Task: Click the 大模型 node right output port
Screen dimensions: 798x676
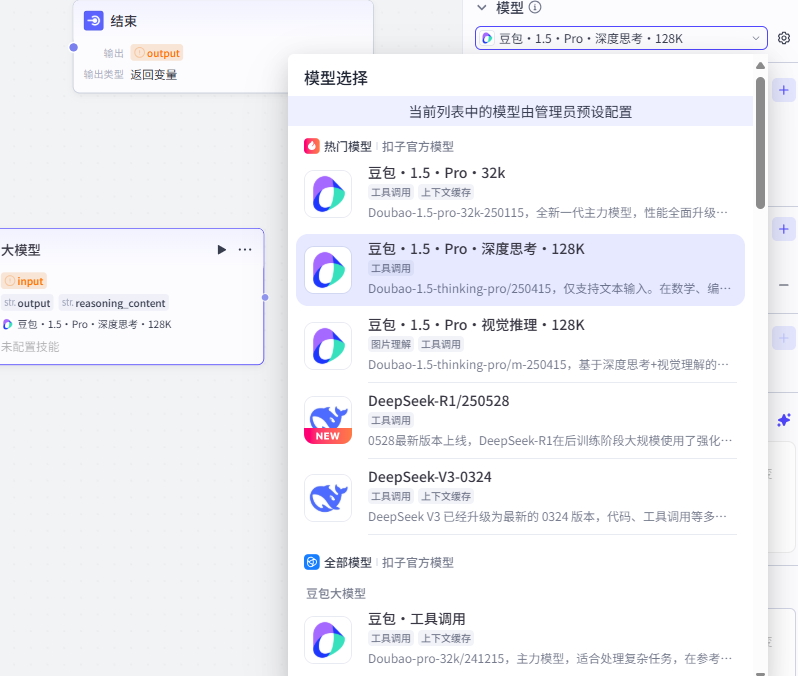Action: pos(265,297)
